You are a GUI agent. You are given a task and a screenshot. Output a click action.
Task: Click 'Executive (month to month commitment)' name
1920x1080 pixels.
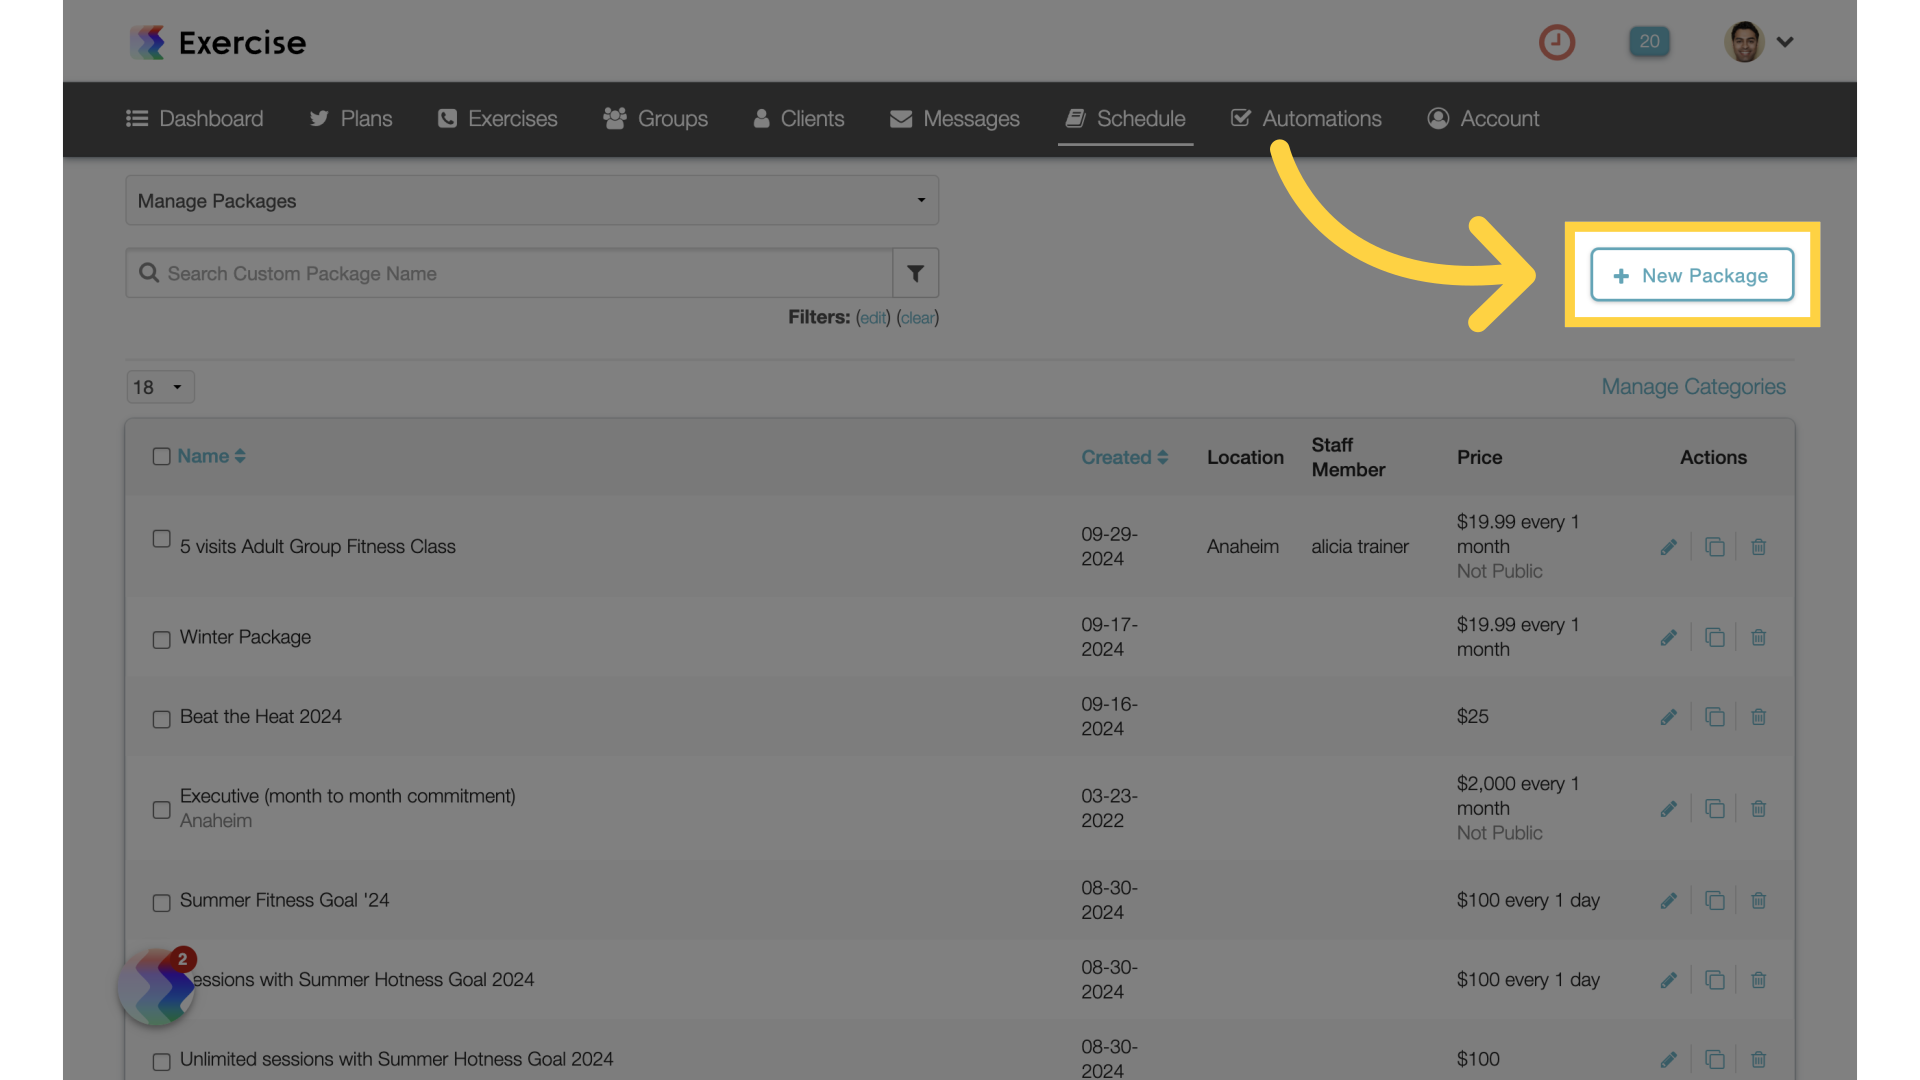coord(347,796)
